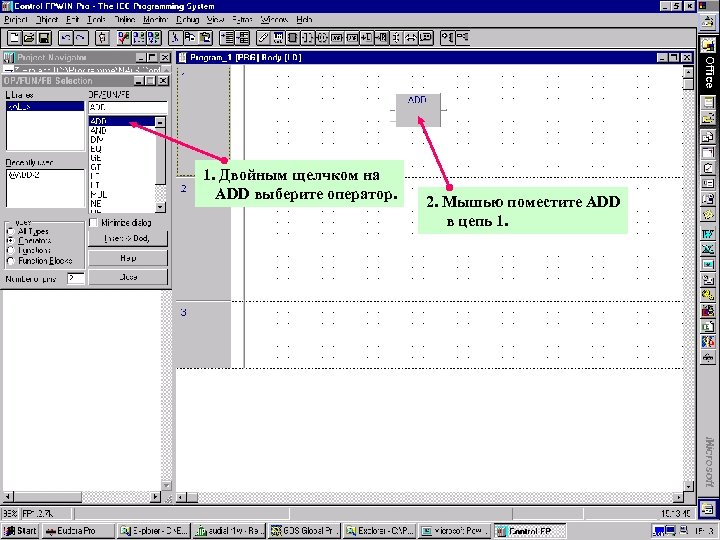Open the Edit menu
The width and height of the screenshot is (720, 540).
(73, 20)
